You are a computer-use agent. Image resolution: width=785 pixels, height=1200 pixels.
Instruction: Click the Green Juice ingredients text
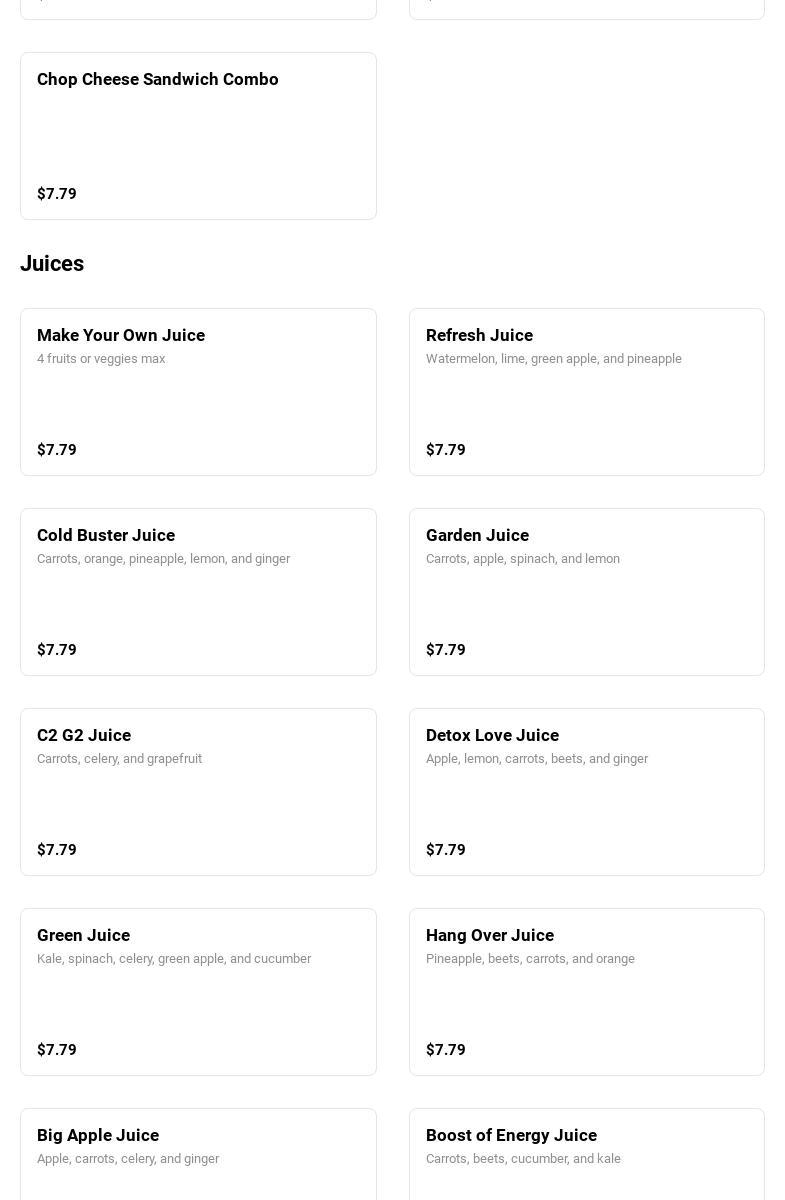click(174, 959)
